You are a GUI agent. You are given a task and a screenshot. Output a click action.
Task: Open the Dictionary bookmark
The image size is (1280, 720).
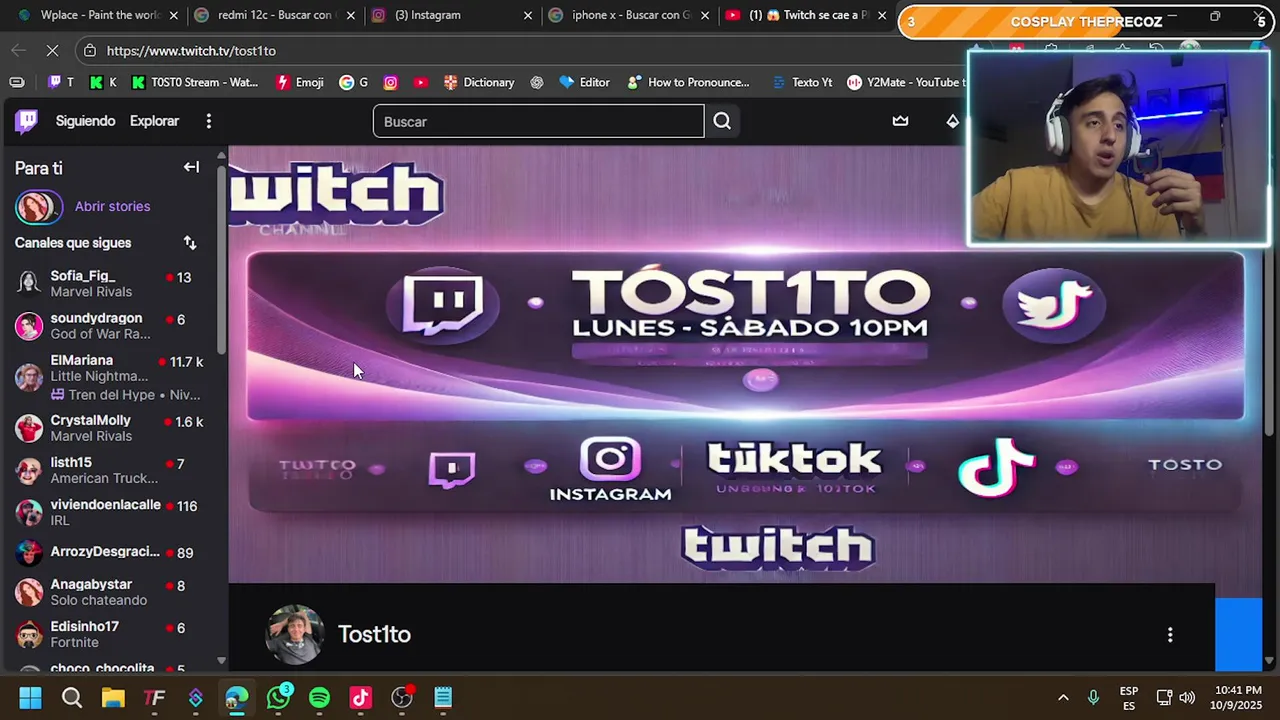pos(478,82)
